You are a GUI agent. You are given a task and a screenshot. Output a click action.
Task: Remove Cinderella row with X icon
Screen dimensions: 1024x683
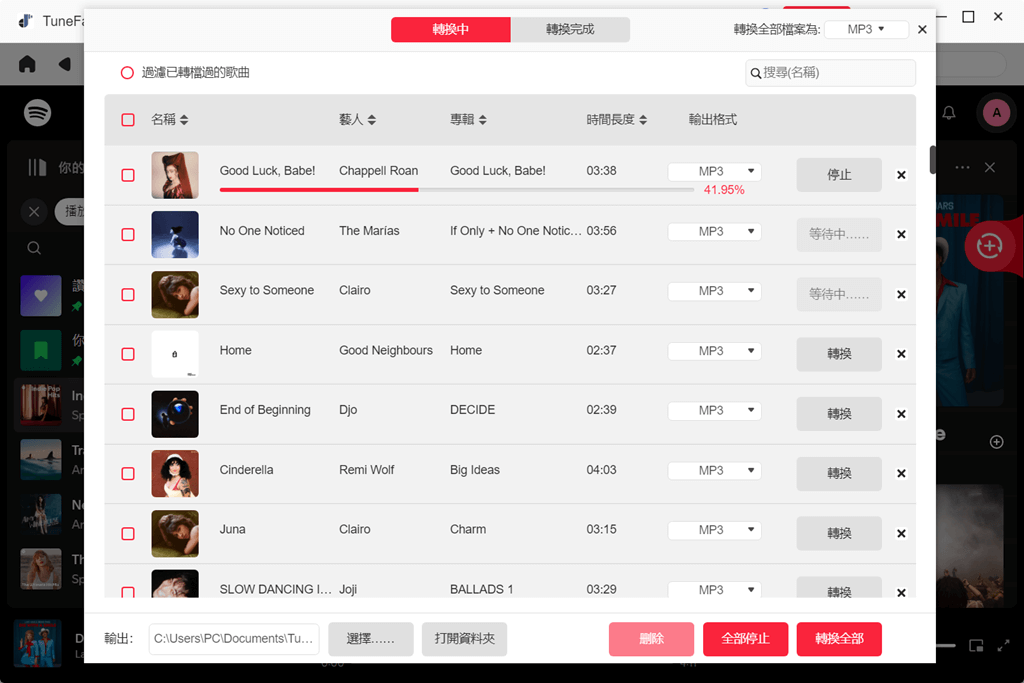901,473
